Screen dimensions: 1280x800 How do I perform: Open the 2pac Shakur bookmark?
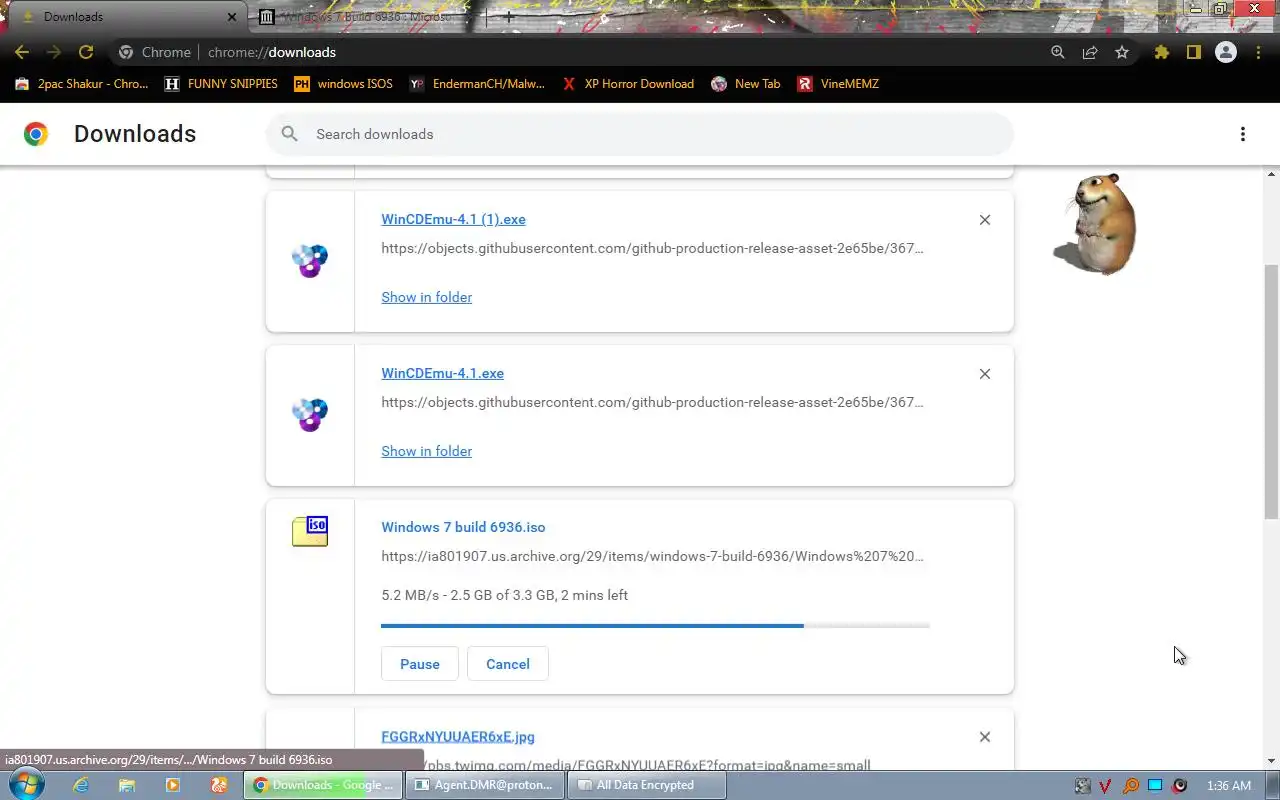pos(82,84)
